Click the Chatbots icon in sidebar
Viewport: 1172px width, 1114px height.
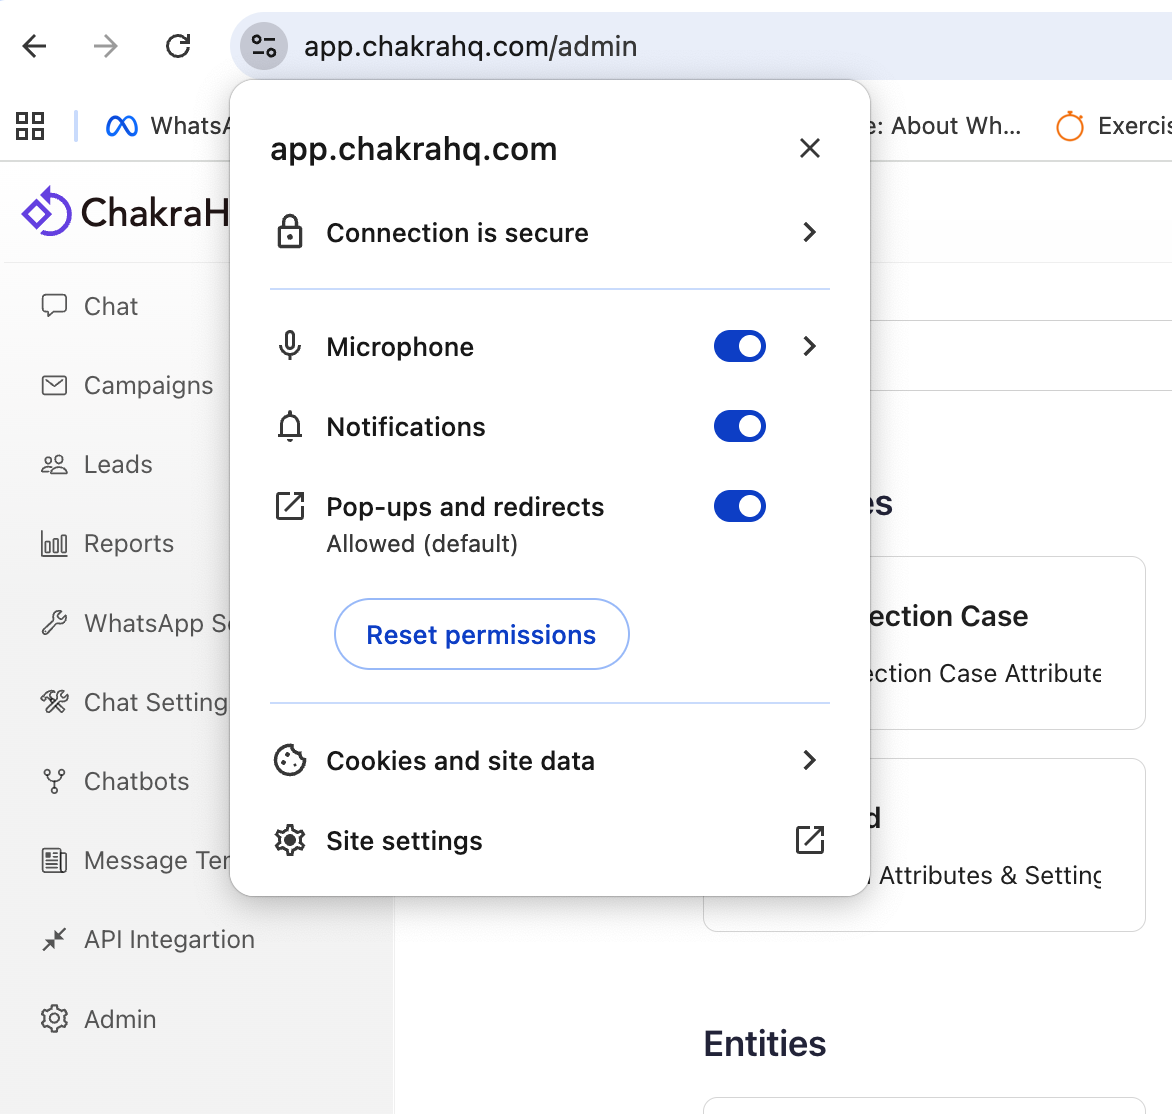[54, 781]
